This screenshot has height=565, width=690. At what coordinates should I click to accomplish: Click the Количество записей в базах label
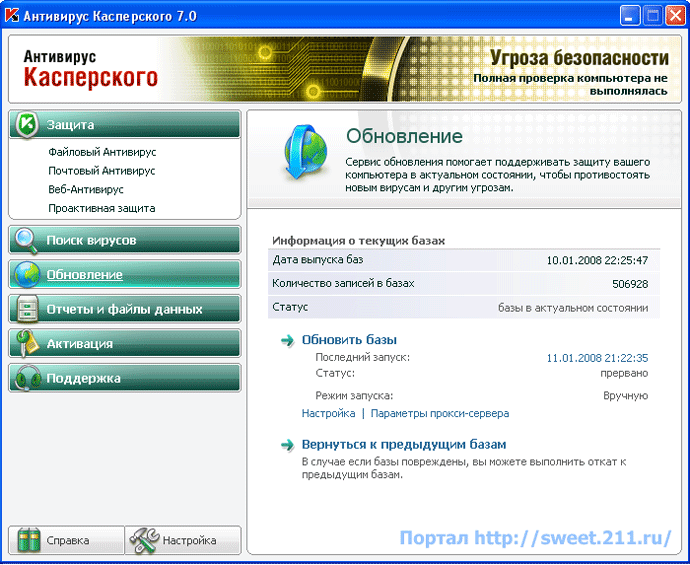tap(343, 283)
